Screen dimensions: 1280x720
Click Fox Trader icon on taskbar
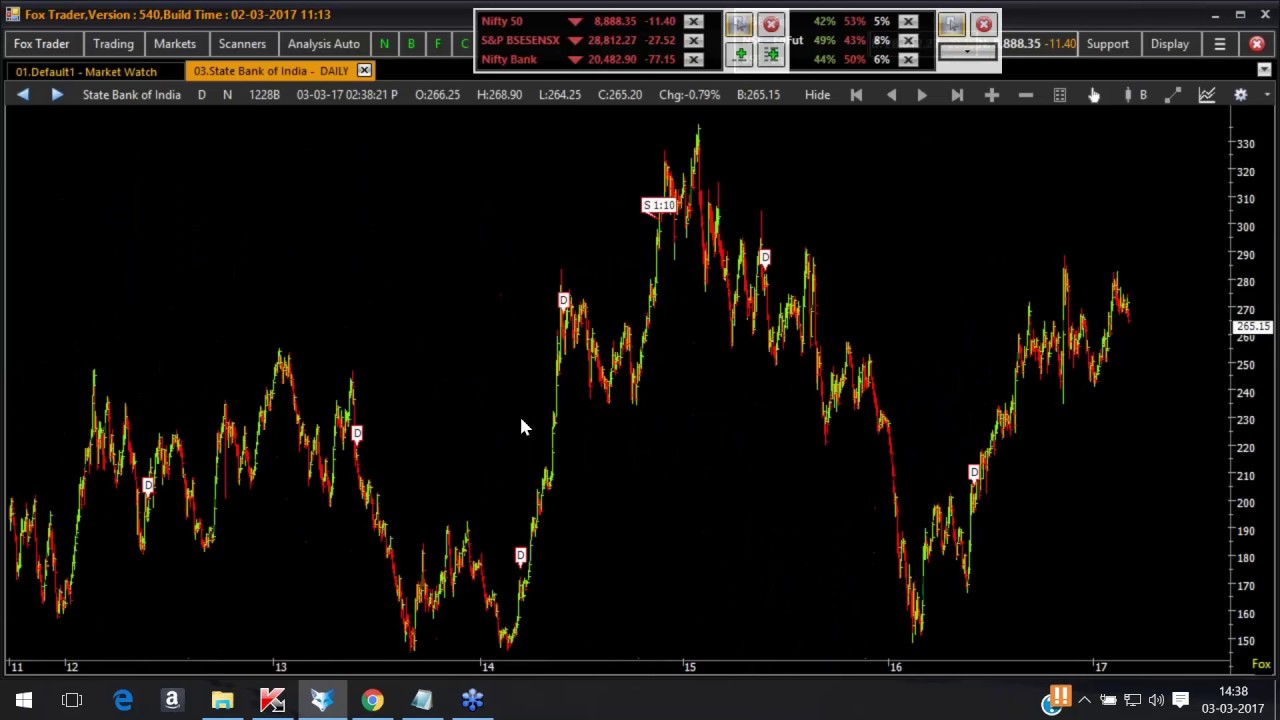[322, 700]
